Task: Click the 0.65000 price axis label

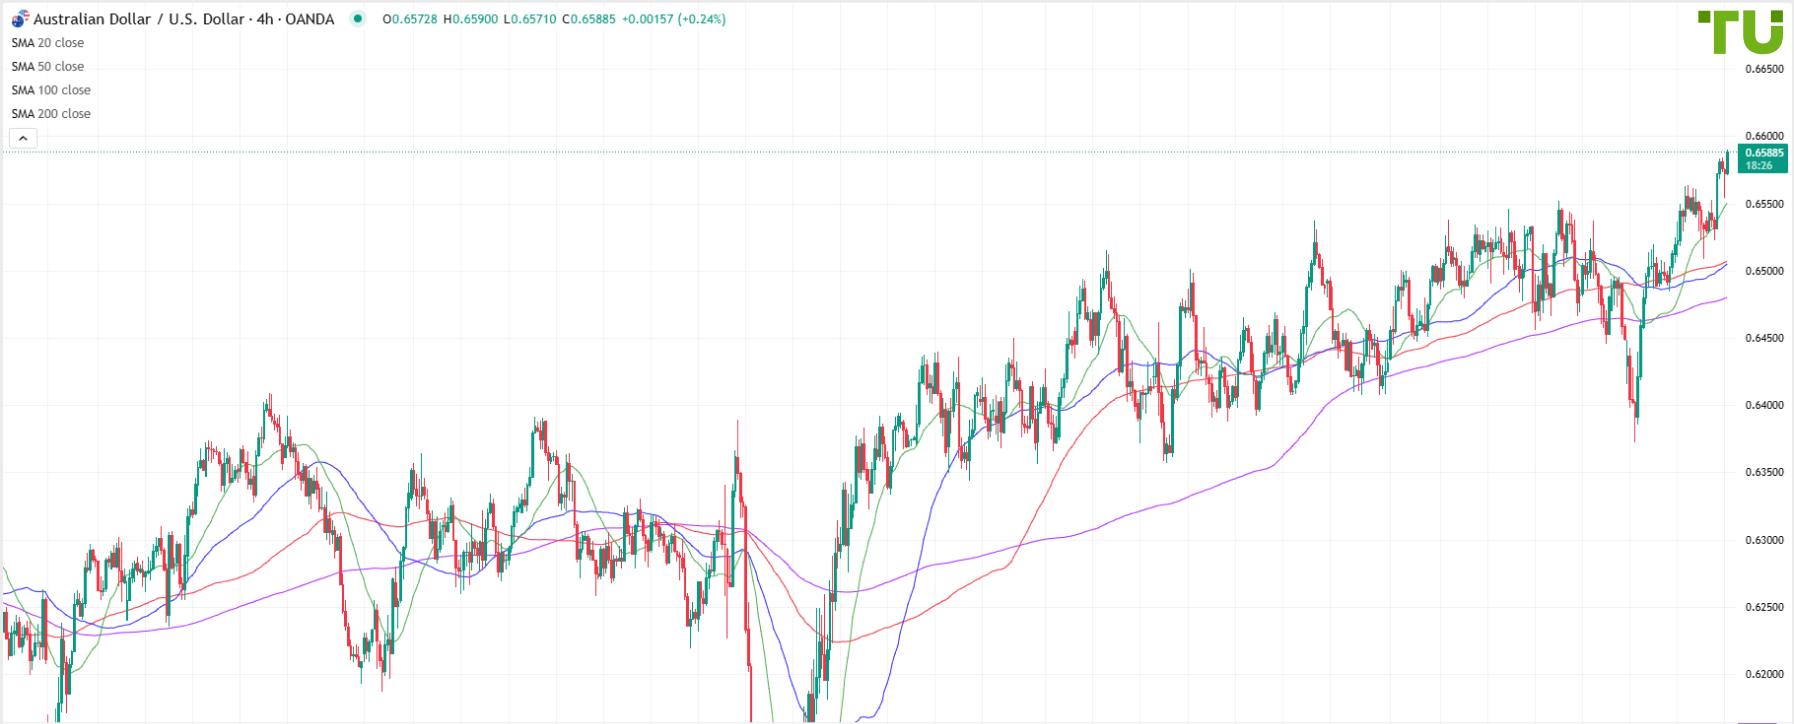Action: (1764, 271)
